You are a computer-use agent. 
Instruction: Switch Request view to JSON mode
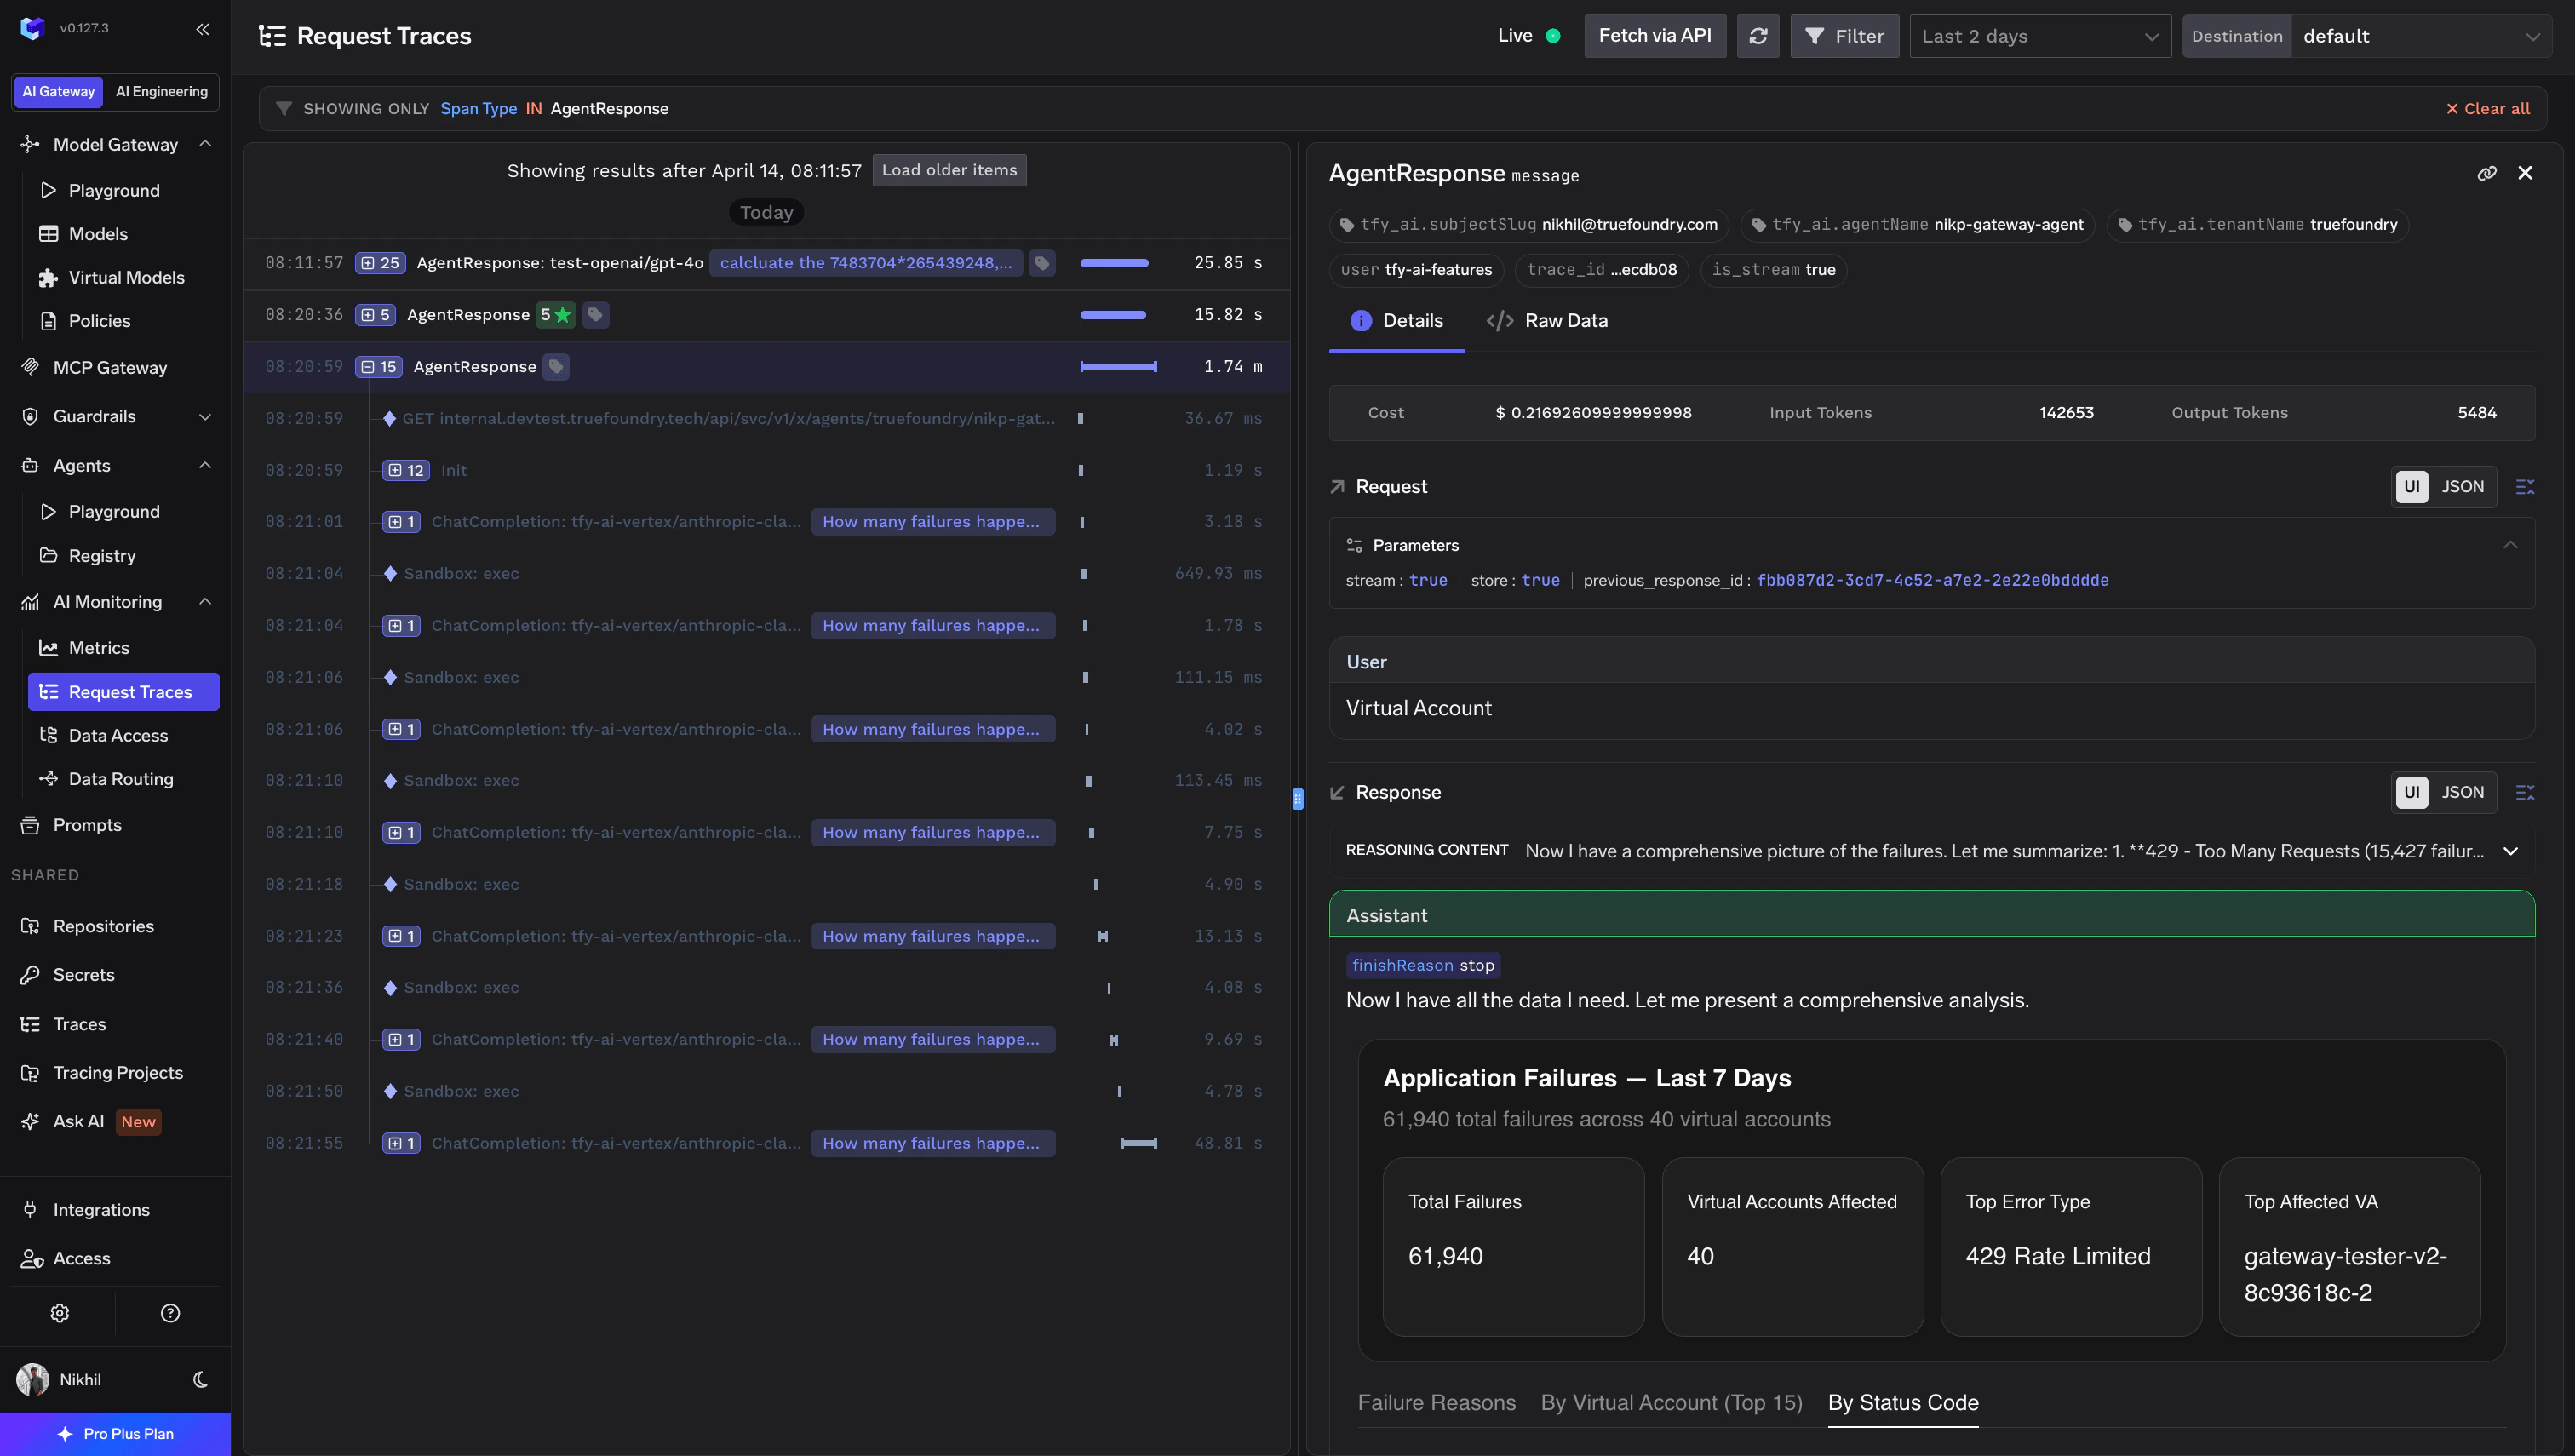(2463, 487)
